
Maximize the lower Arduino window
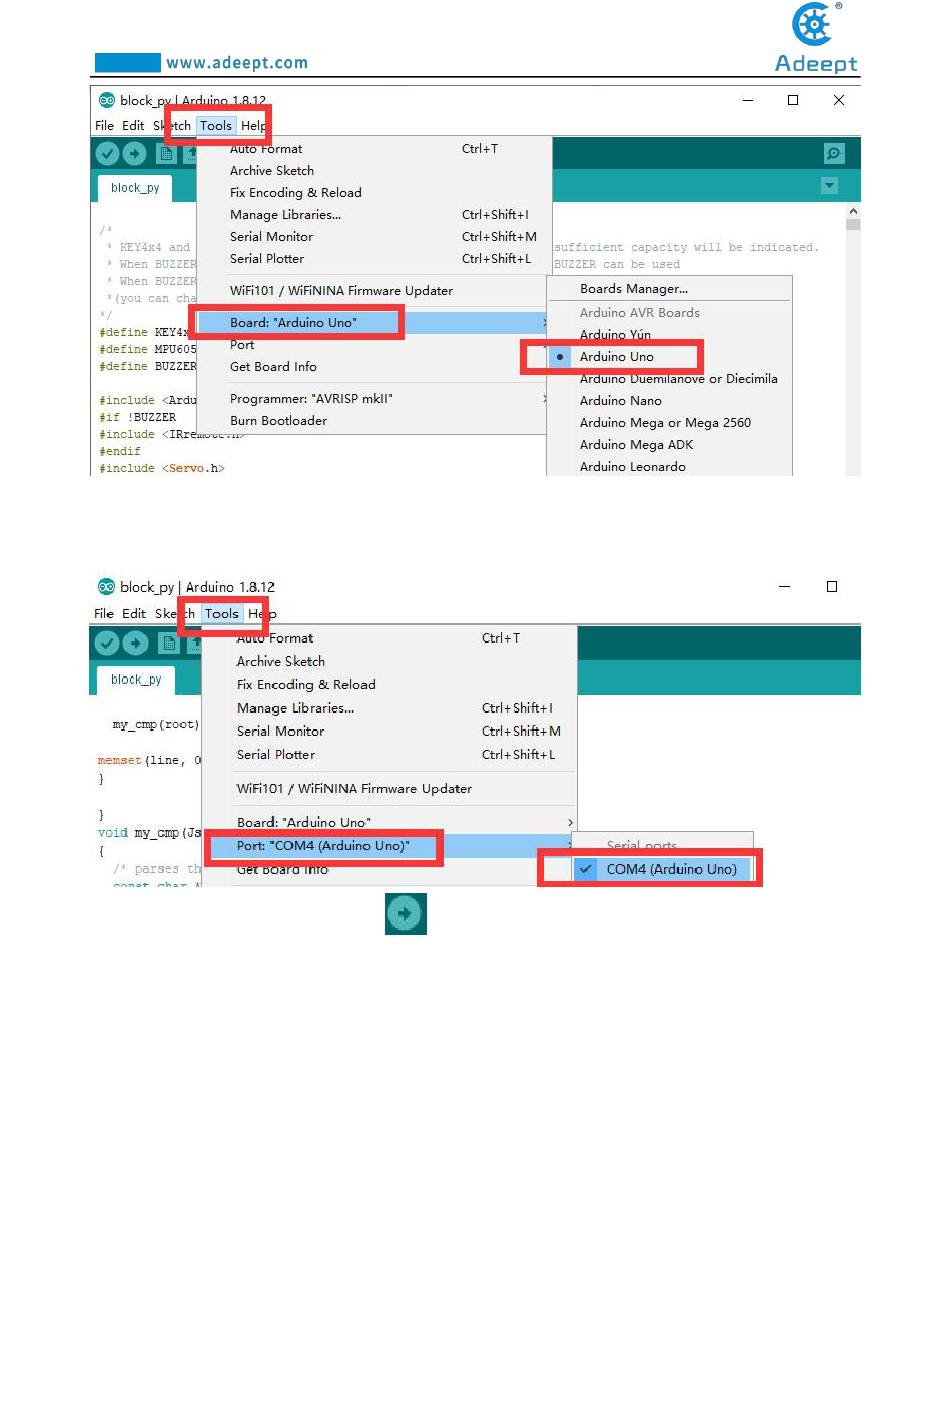click(832, 586)
